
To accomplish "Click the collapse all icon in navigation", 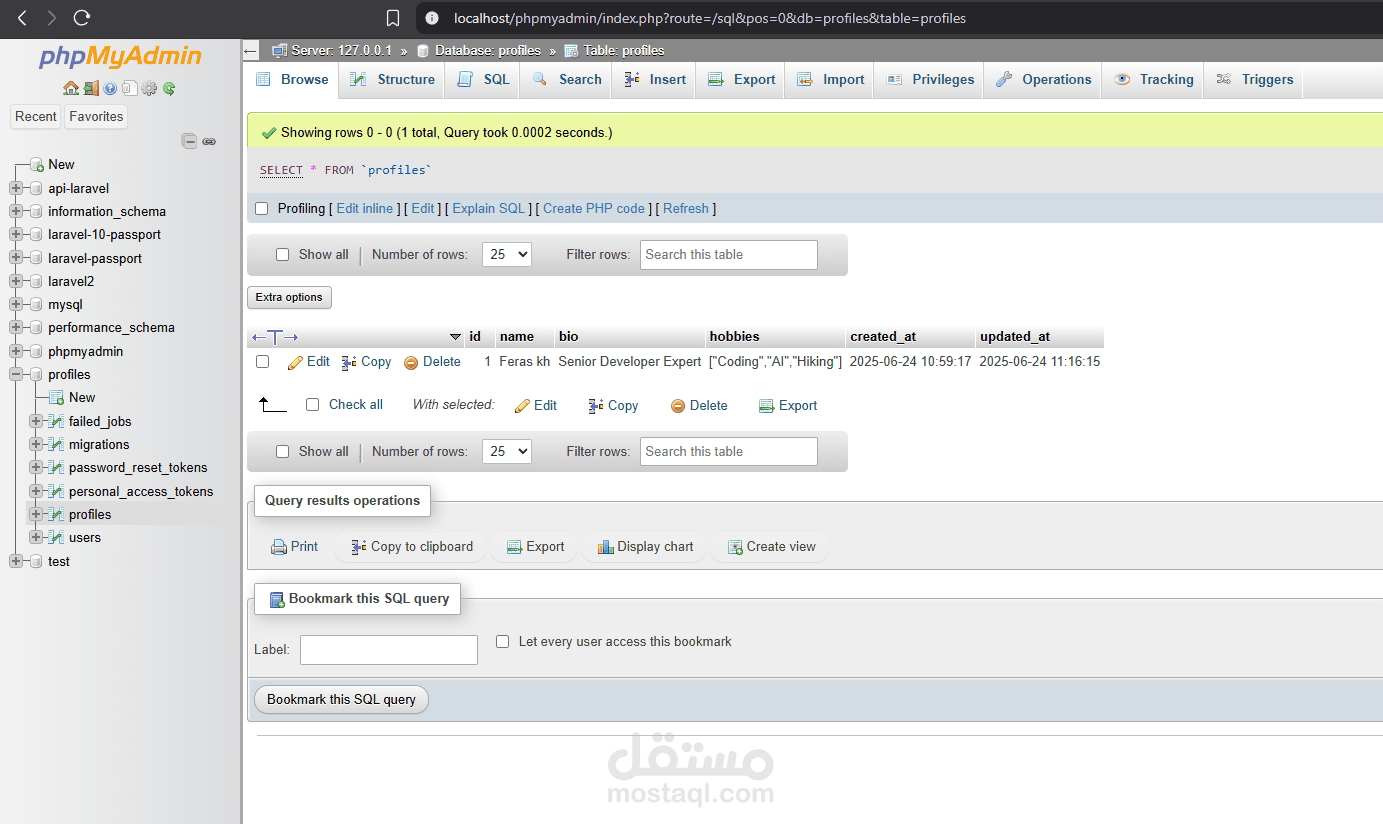I will 189,141.
